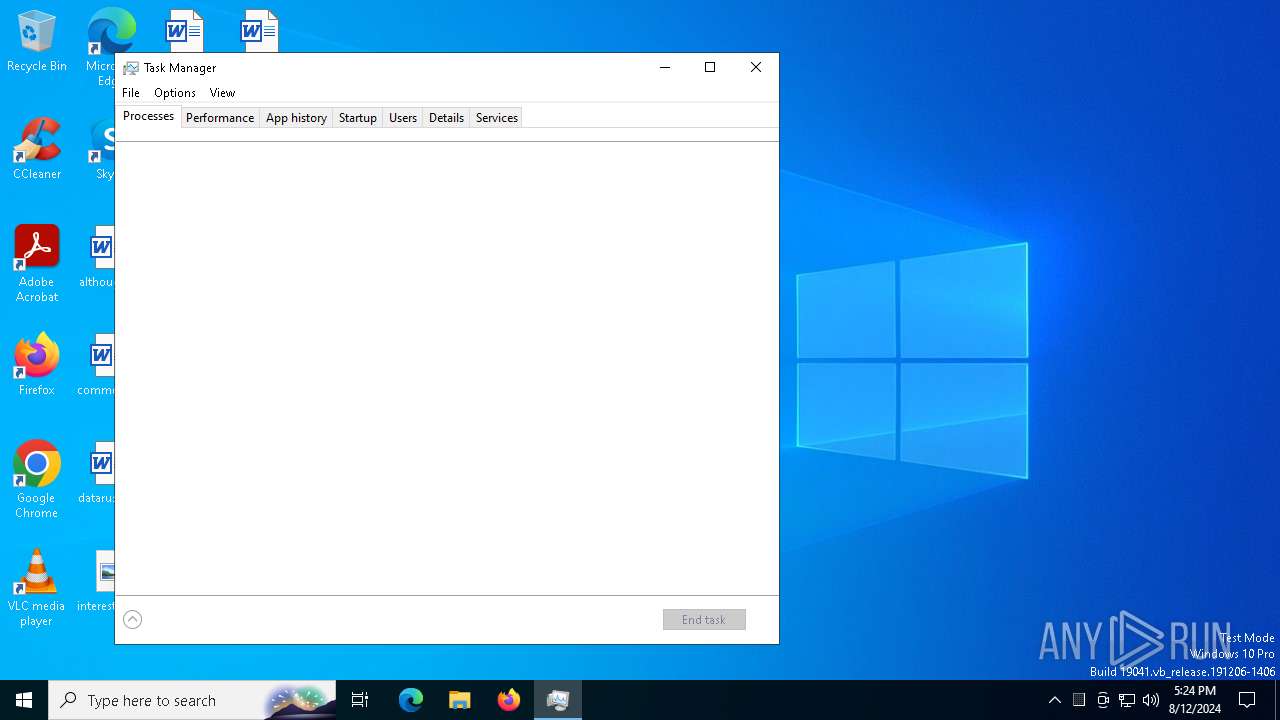
Task: Open the File menu in Task Manager
Action: (x=131, y=93)
